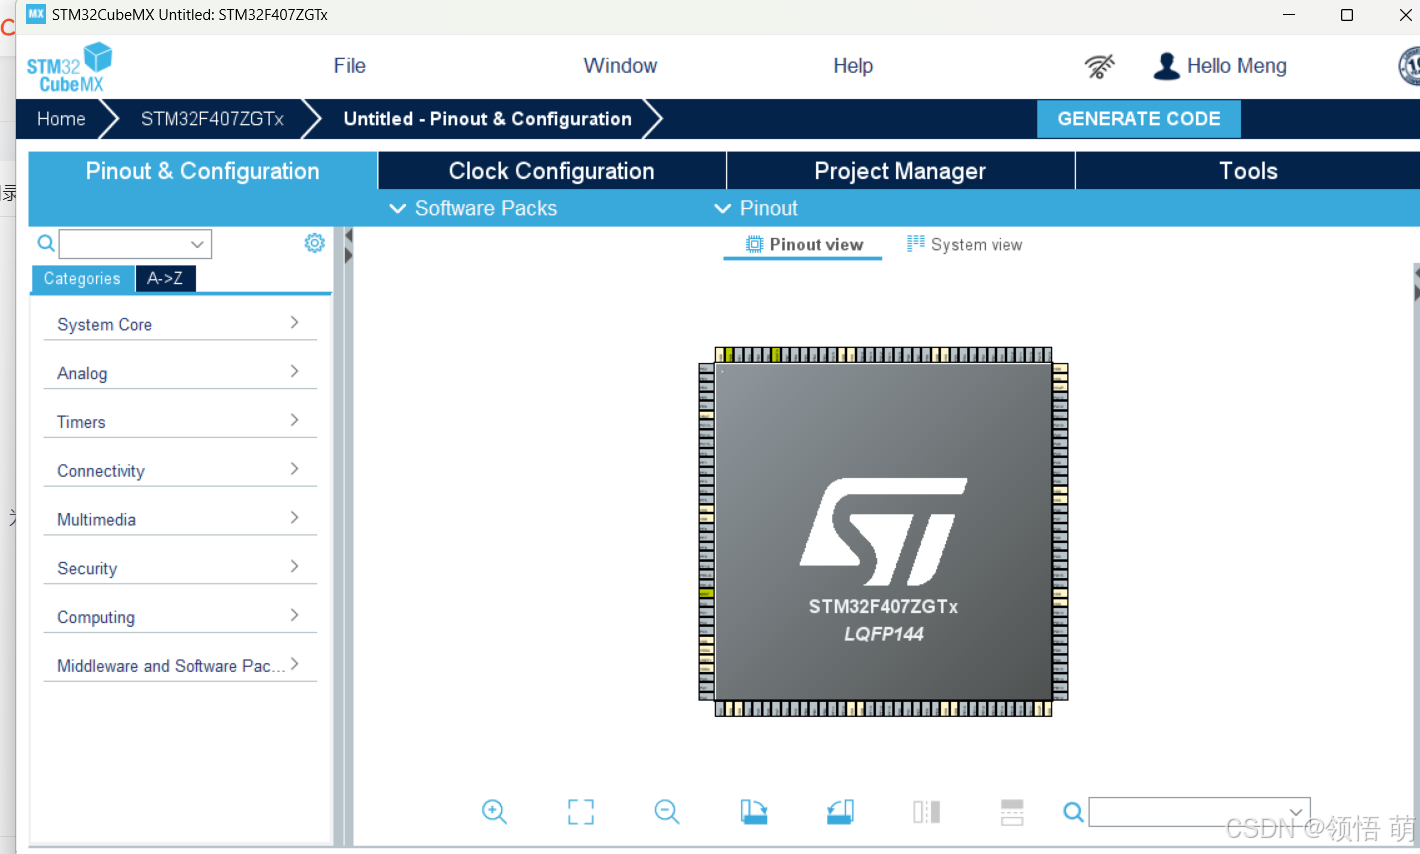The height and width of the screenshot is (854, 1420).
Task: Rotate the chip counterclockwise
Action: tap(839, 812)
